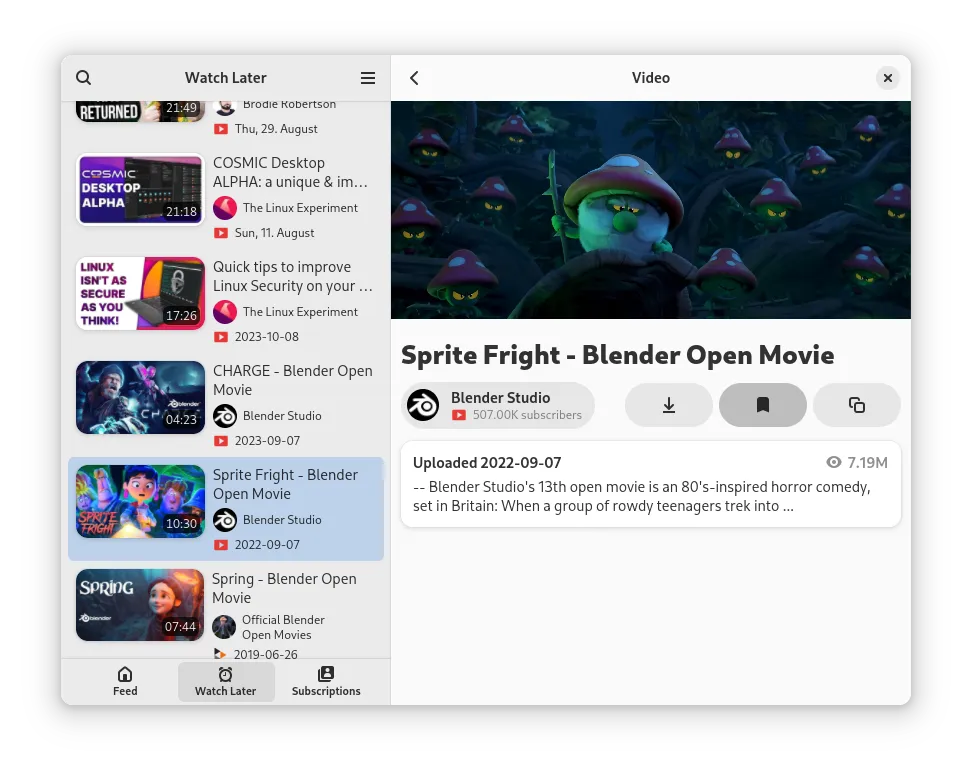This screenshot has width=972, height=772.
Task: Open Blender Studio channel with subscriber count
Action: point(498,405)
